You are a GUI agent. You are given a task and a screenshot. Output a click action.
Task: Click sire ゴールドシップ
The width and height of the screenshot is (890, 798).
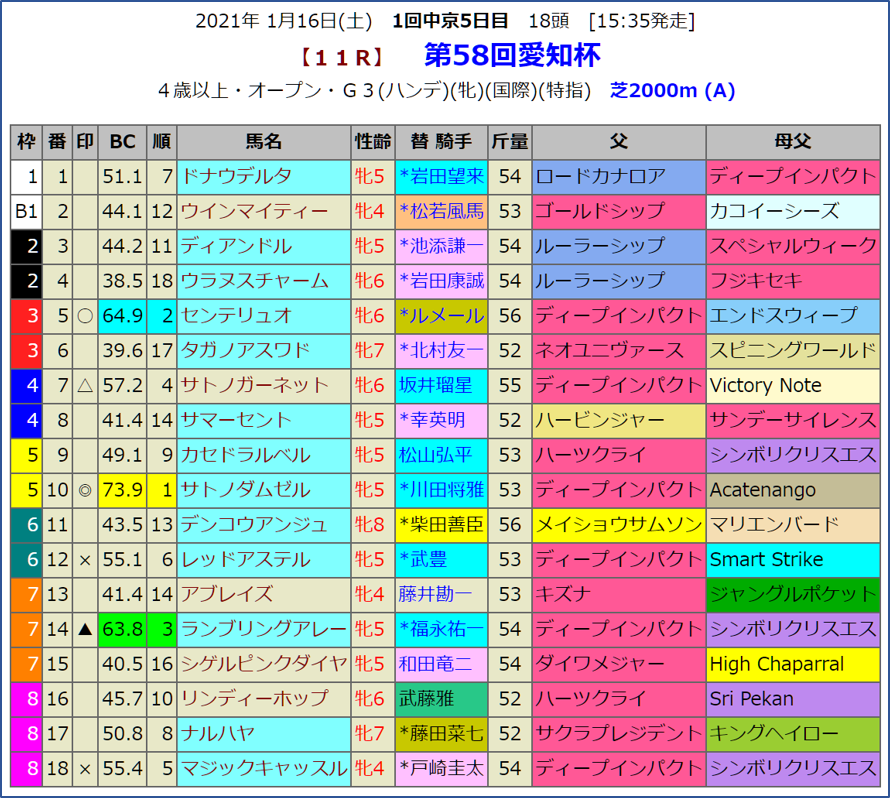pos(600,211)
